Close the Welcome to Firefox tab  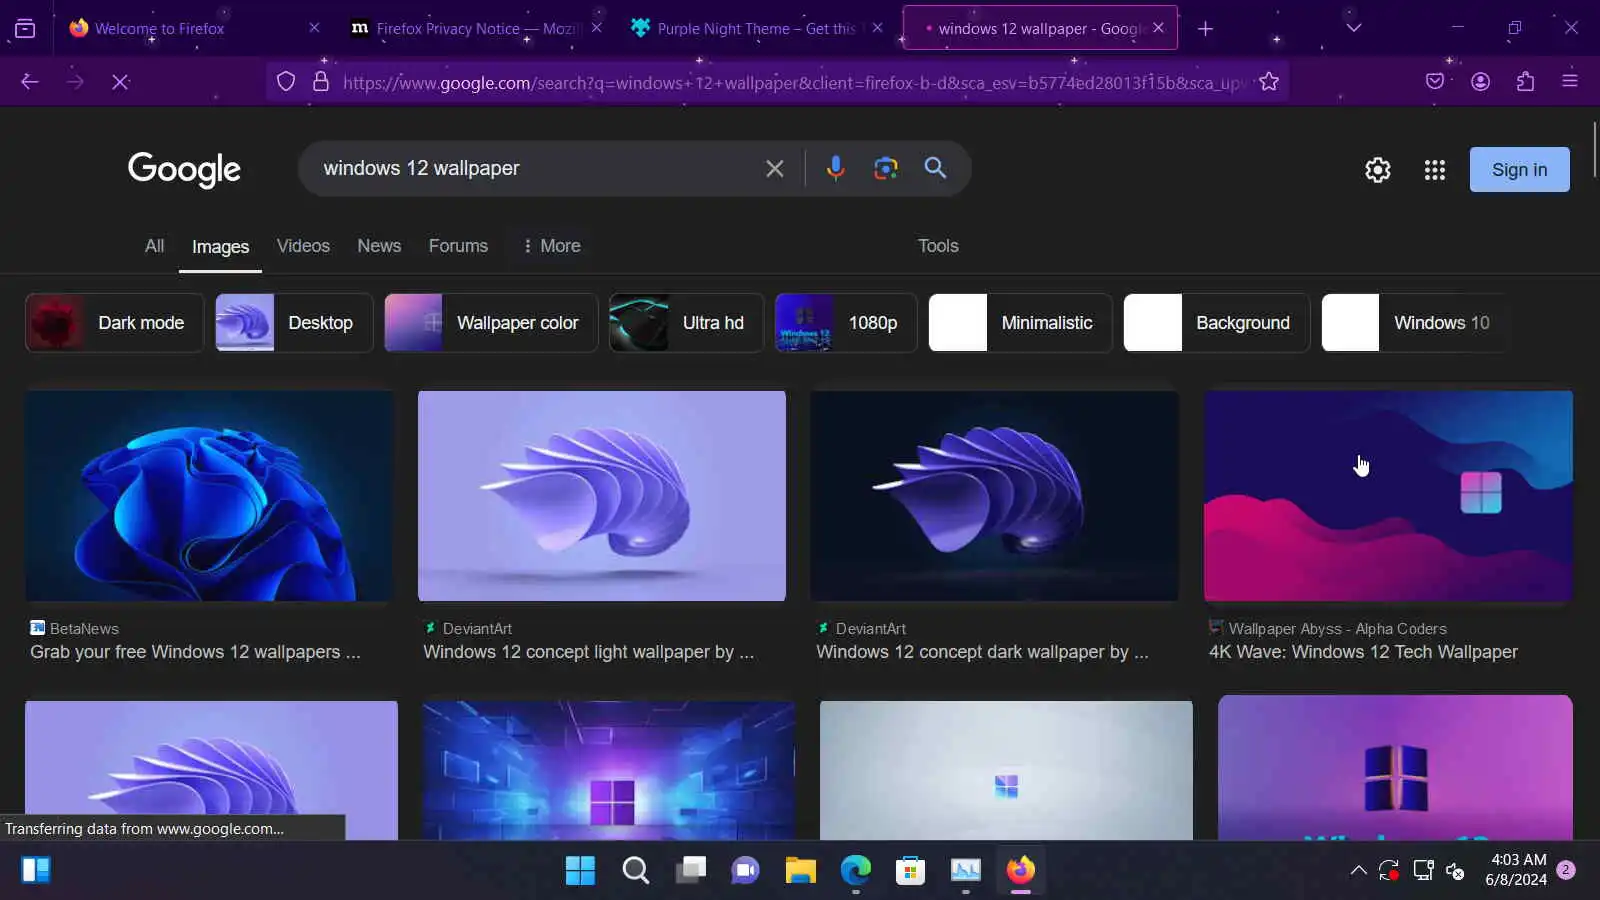314,28
